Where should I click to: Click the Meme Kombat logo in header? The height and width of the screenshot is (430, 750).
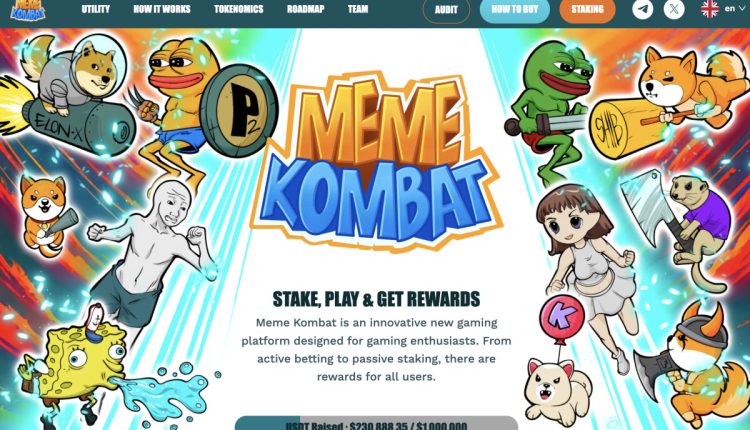[28, 10]
